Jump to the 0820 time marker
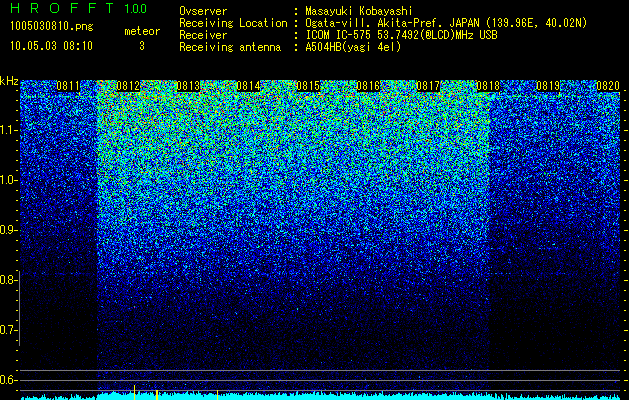This screenshot has width=629, height=400. coord(608,86)
